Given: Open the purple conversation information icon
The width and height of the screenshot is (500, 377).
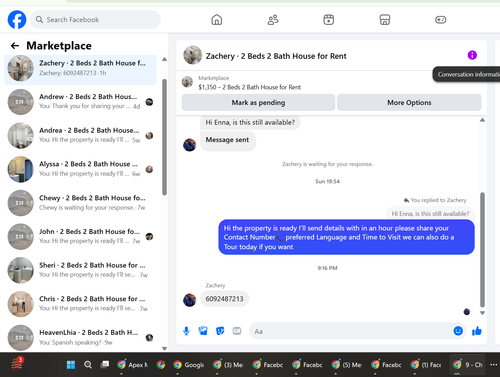Looking at the screenshot, I should click(472, 55).
